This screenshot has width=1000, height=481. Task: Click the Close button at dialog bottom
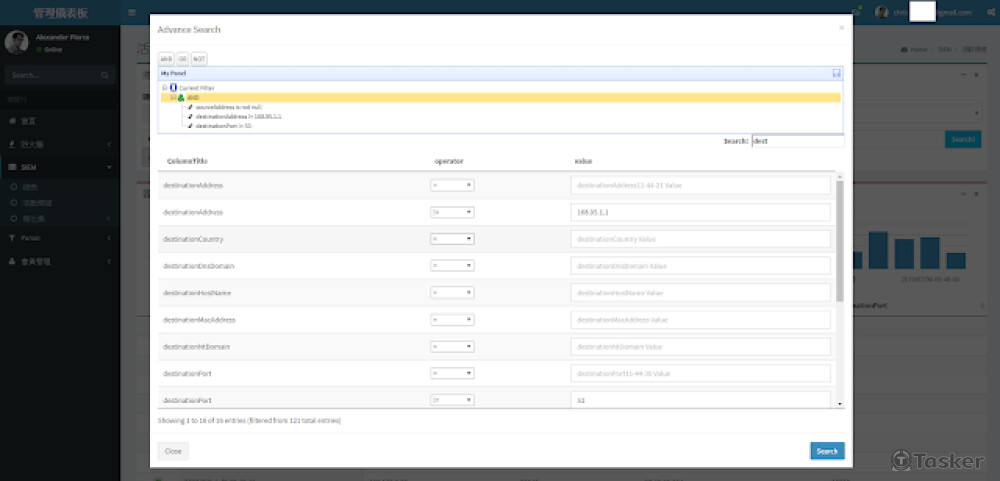(173, 451)
